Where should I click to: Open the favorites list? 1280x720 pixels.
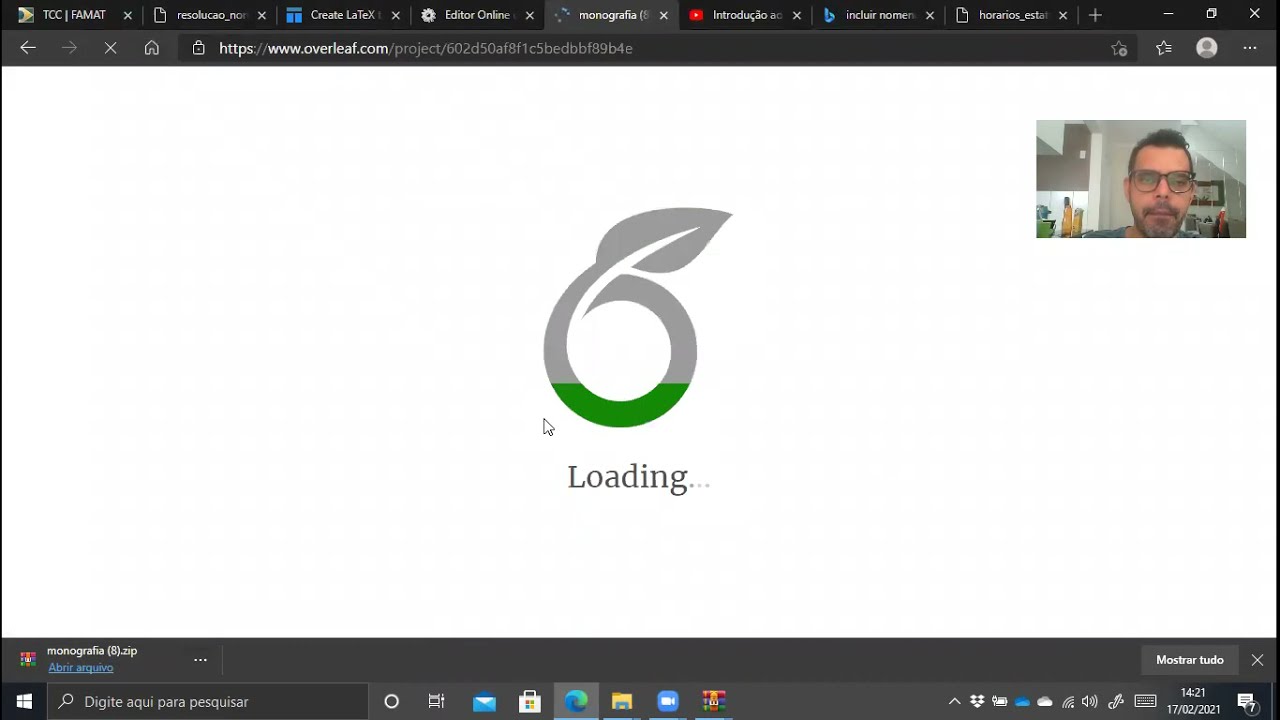coord(1164,48)
